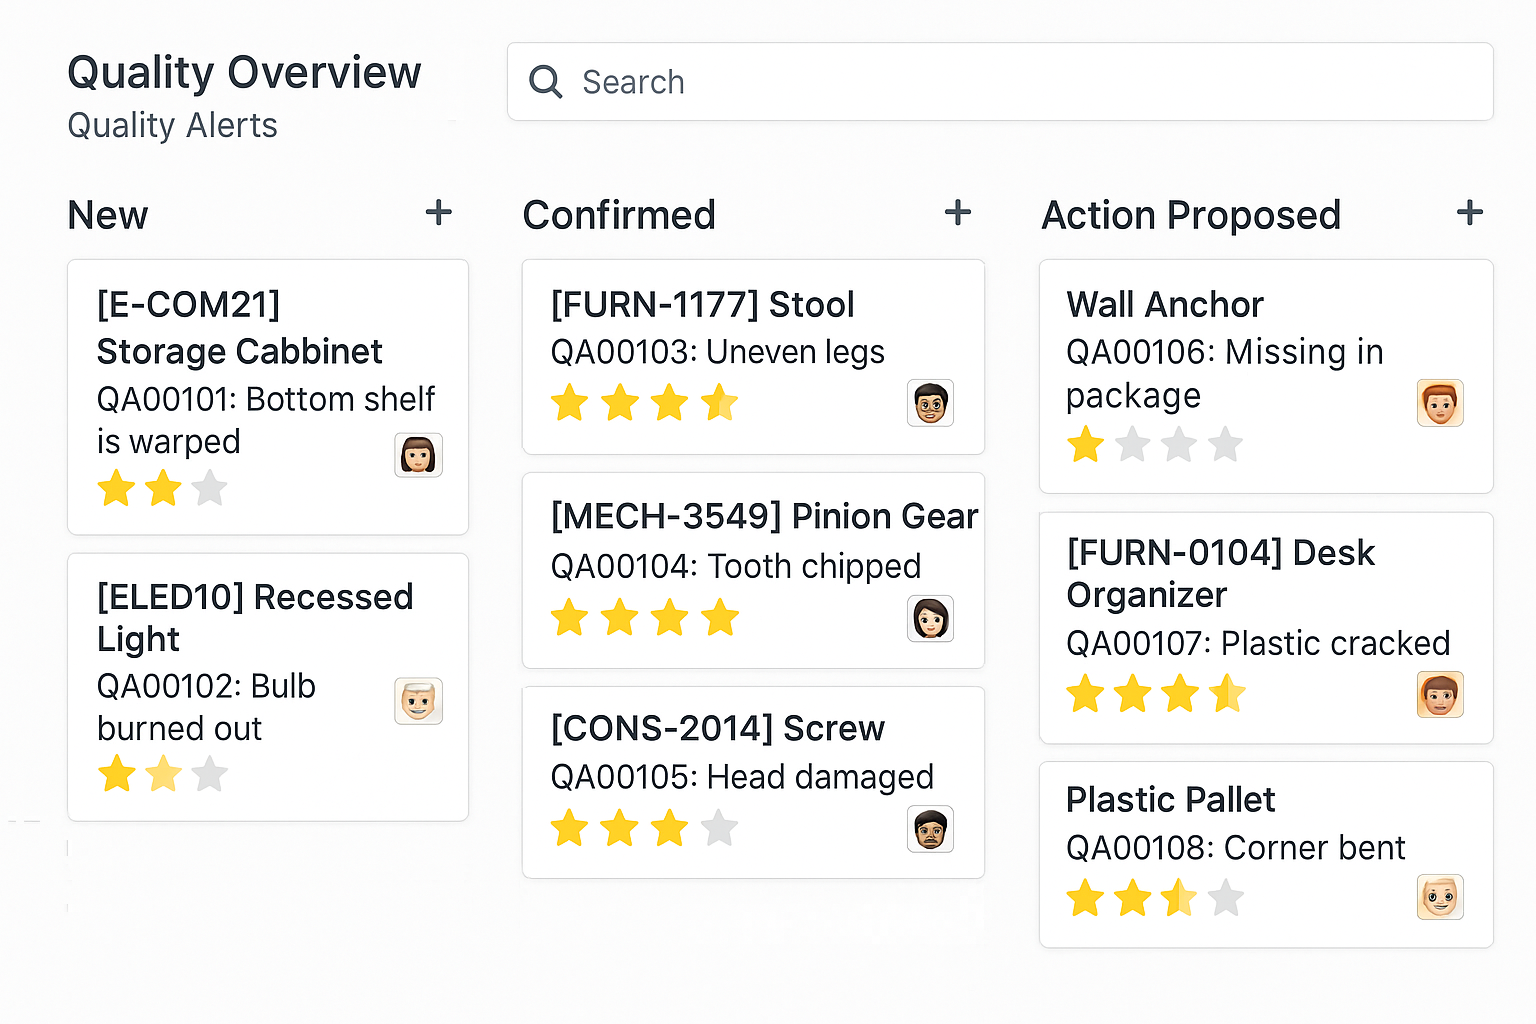The height and width of the screenshot is (1024, 1536).
Task: Click "QA00102: Bulb burned out" text
Action: pyautogui.click(x=206, y=707)
